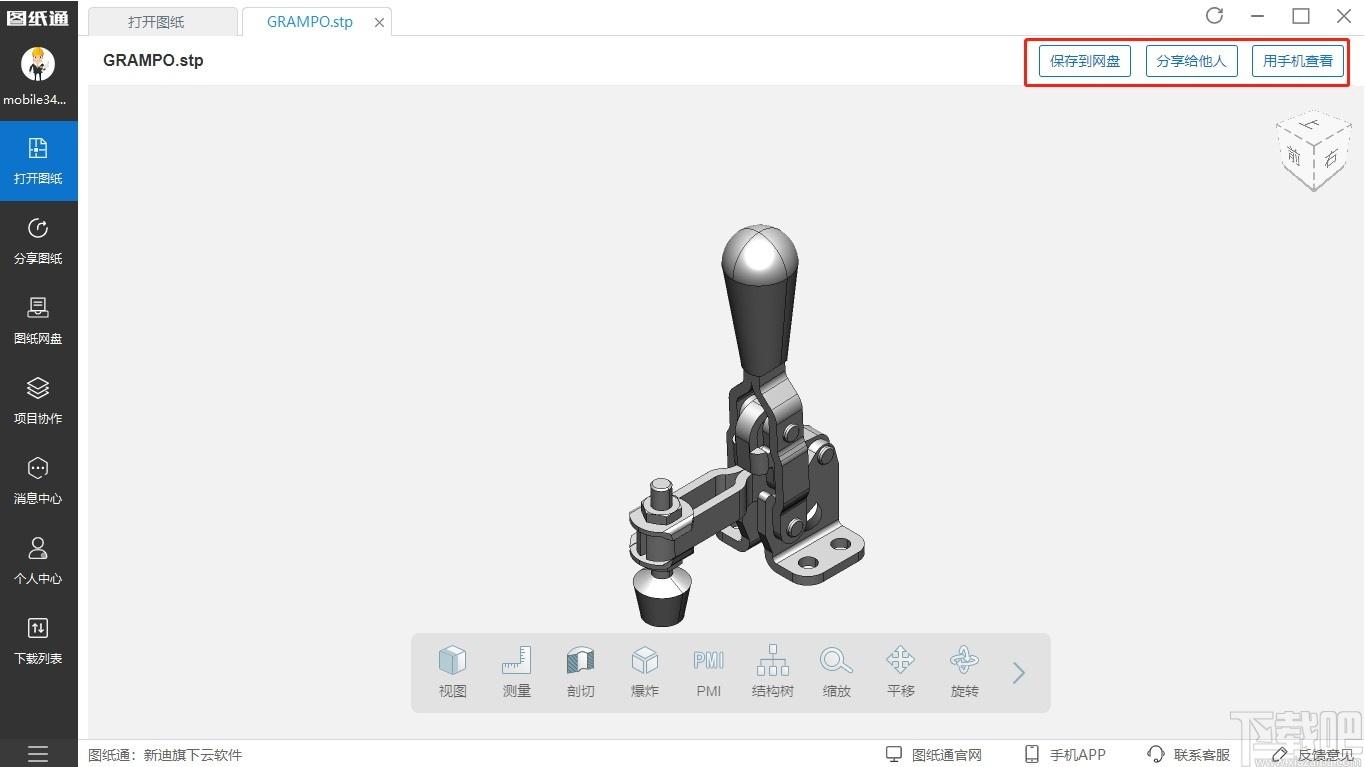Viewport: 1365px width, 767px height.
Task: Open 消息中心 in the sidebar
Action: 38,481
